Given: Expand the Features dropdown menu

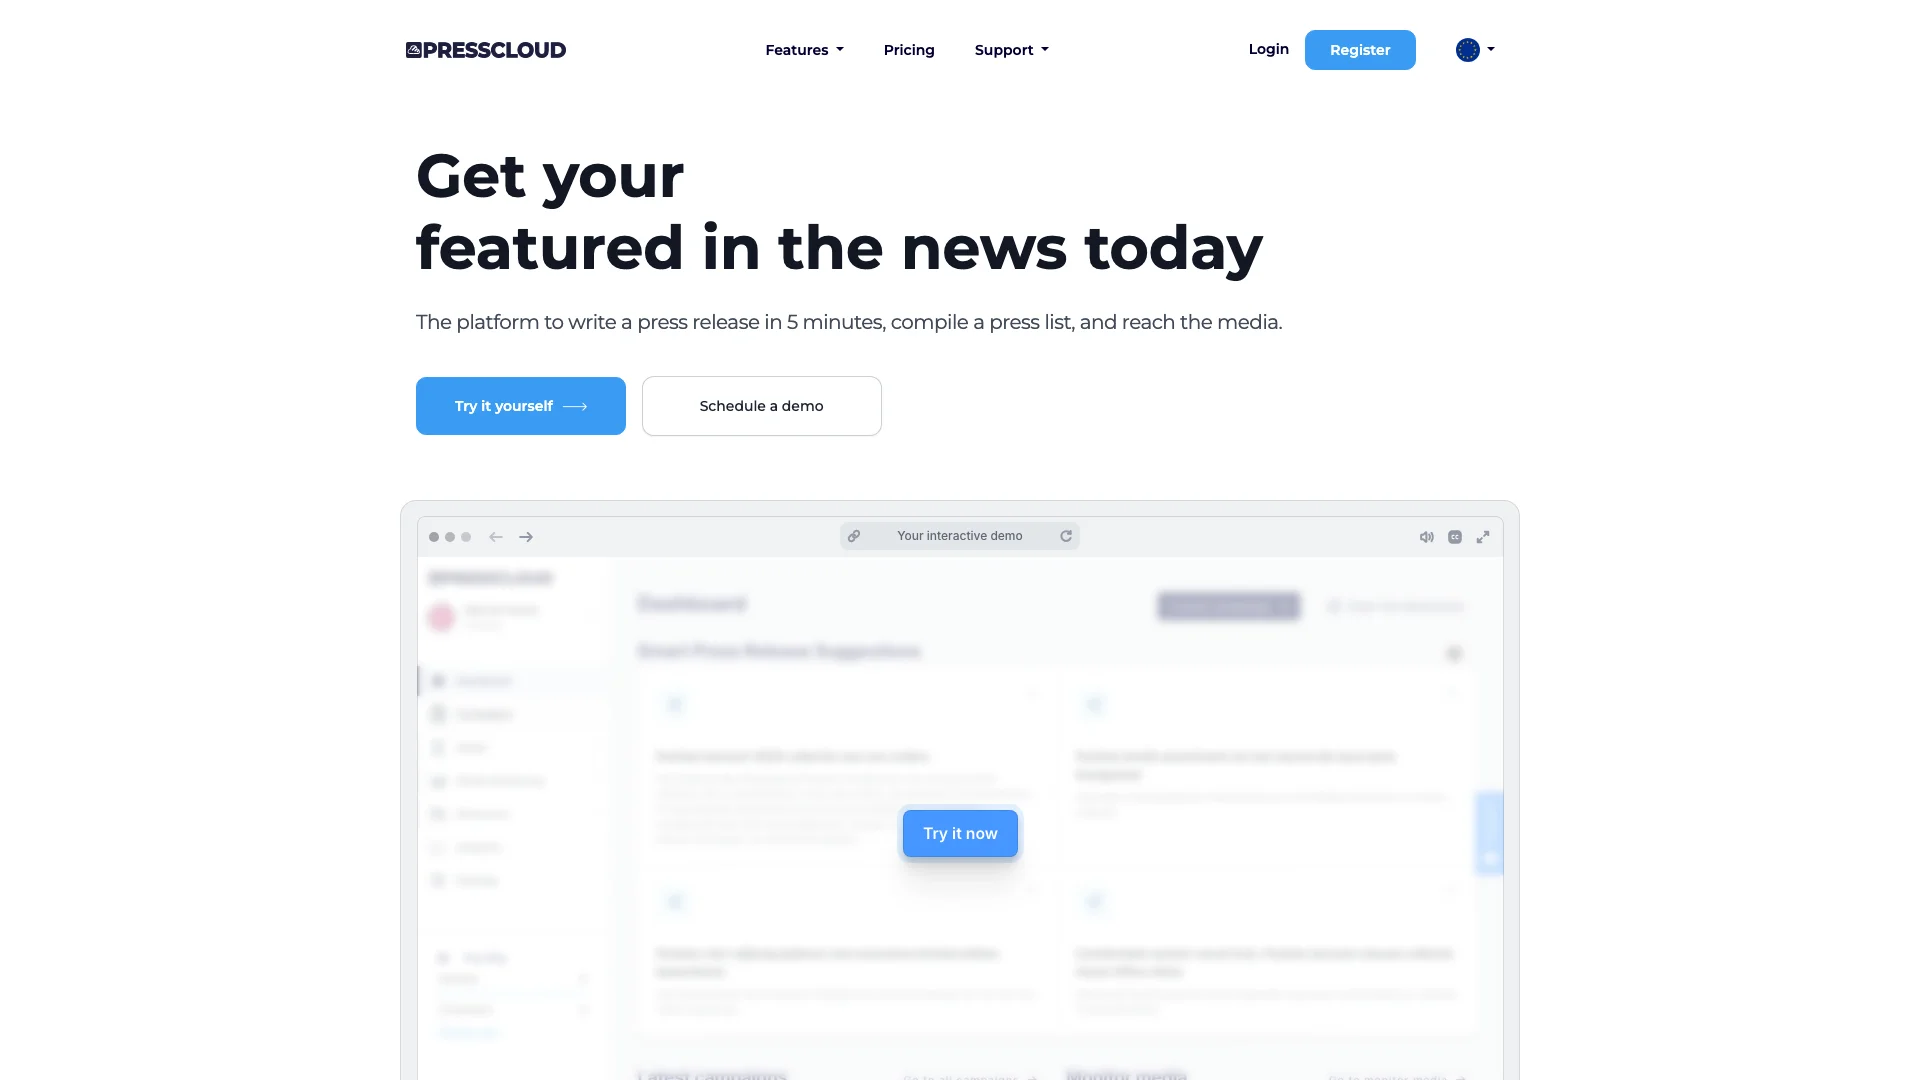Looking at the screenshot, I should (804, 50).
